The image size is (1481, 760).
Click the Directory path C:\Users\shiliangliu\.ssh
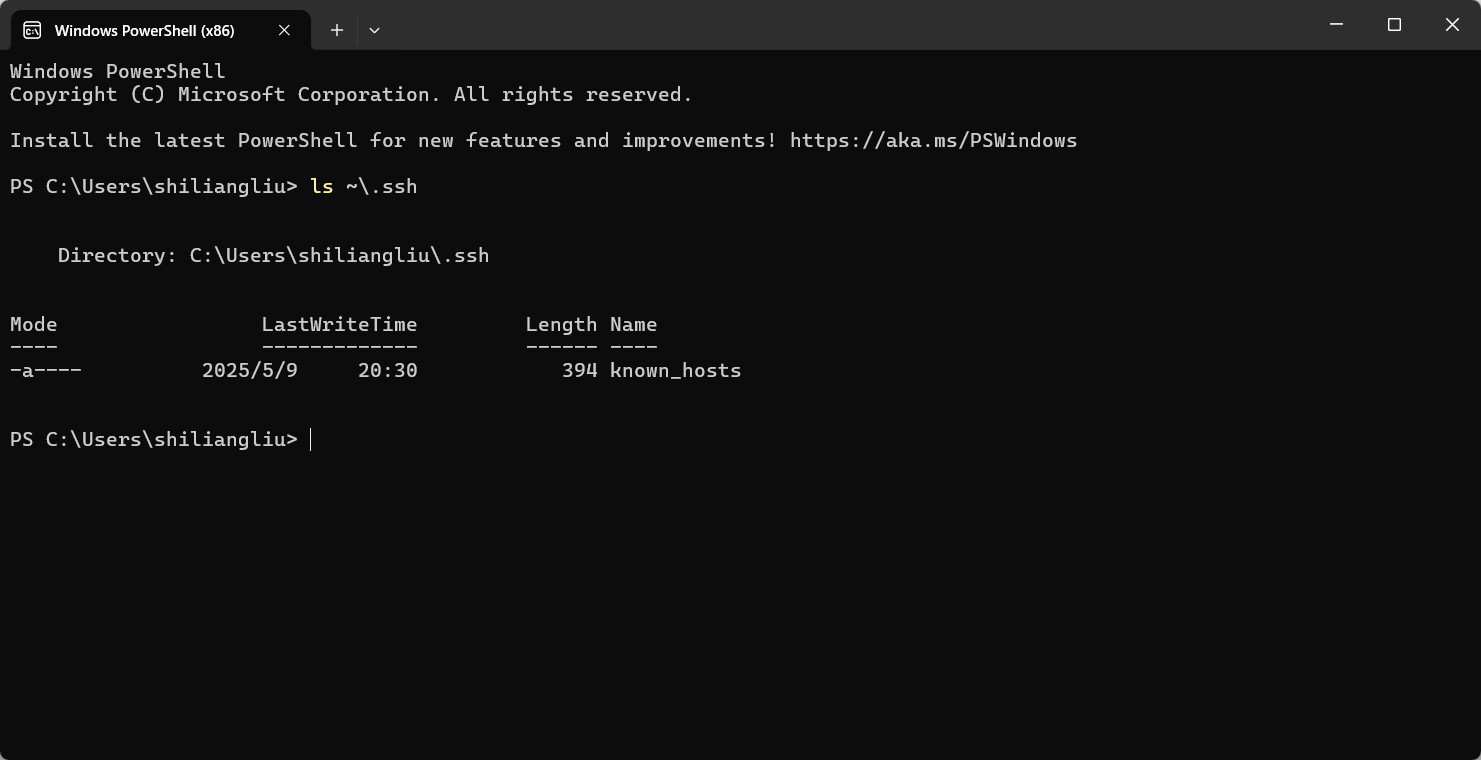tap(339, 255)
